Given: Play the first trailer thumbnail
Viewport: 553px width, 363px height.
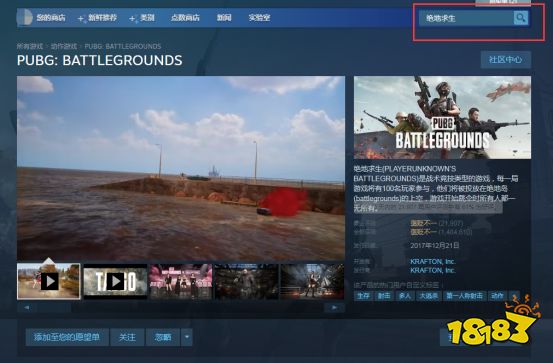Looking at the screenshot, I should pos(49,281).
